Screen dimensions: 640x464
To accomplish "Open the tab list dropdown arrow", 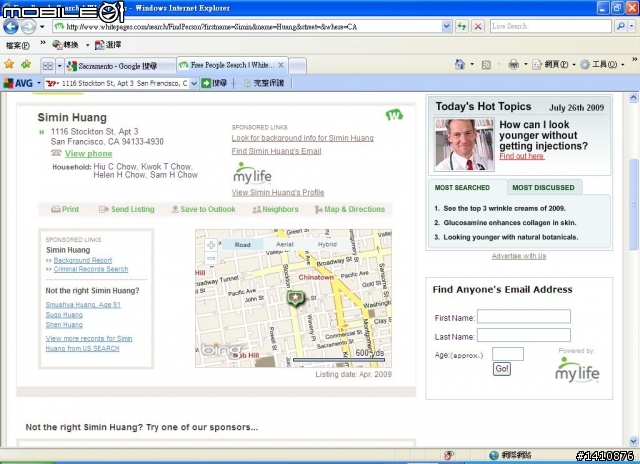I will (59, 66).
